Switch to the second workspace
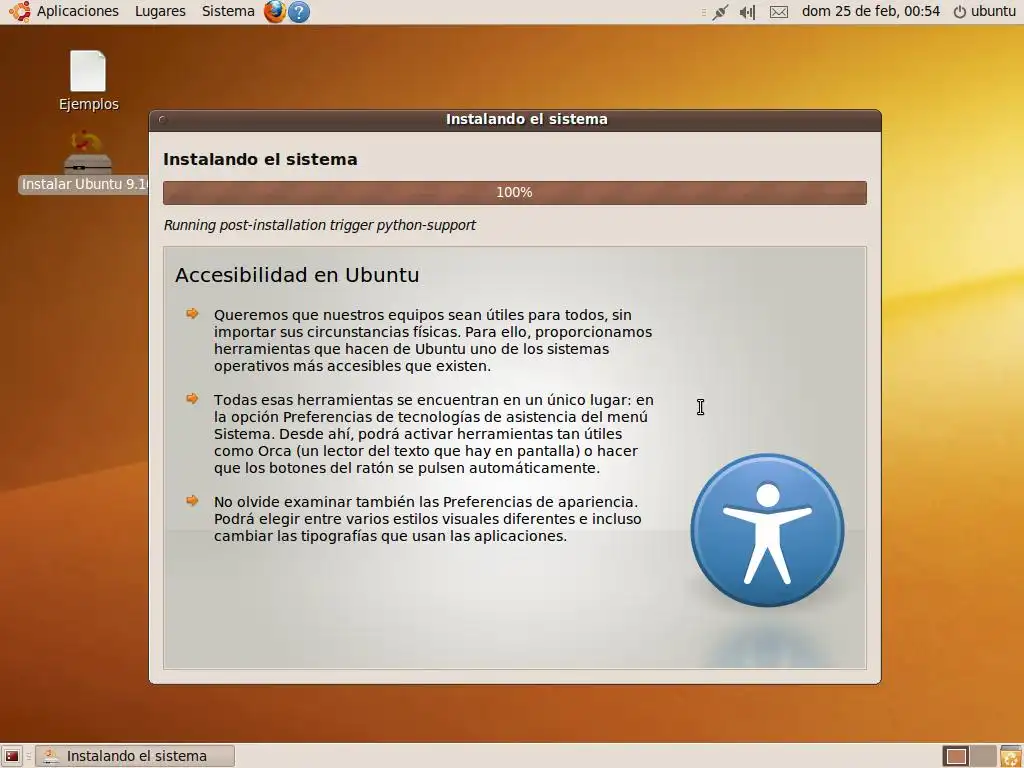The height and width of the screenshot is (768, 1024). [983, 756]
